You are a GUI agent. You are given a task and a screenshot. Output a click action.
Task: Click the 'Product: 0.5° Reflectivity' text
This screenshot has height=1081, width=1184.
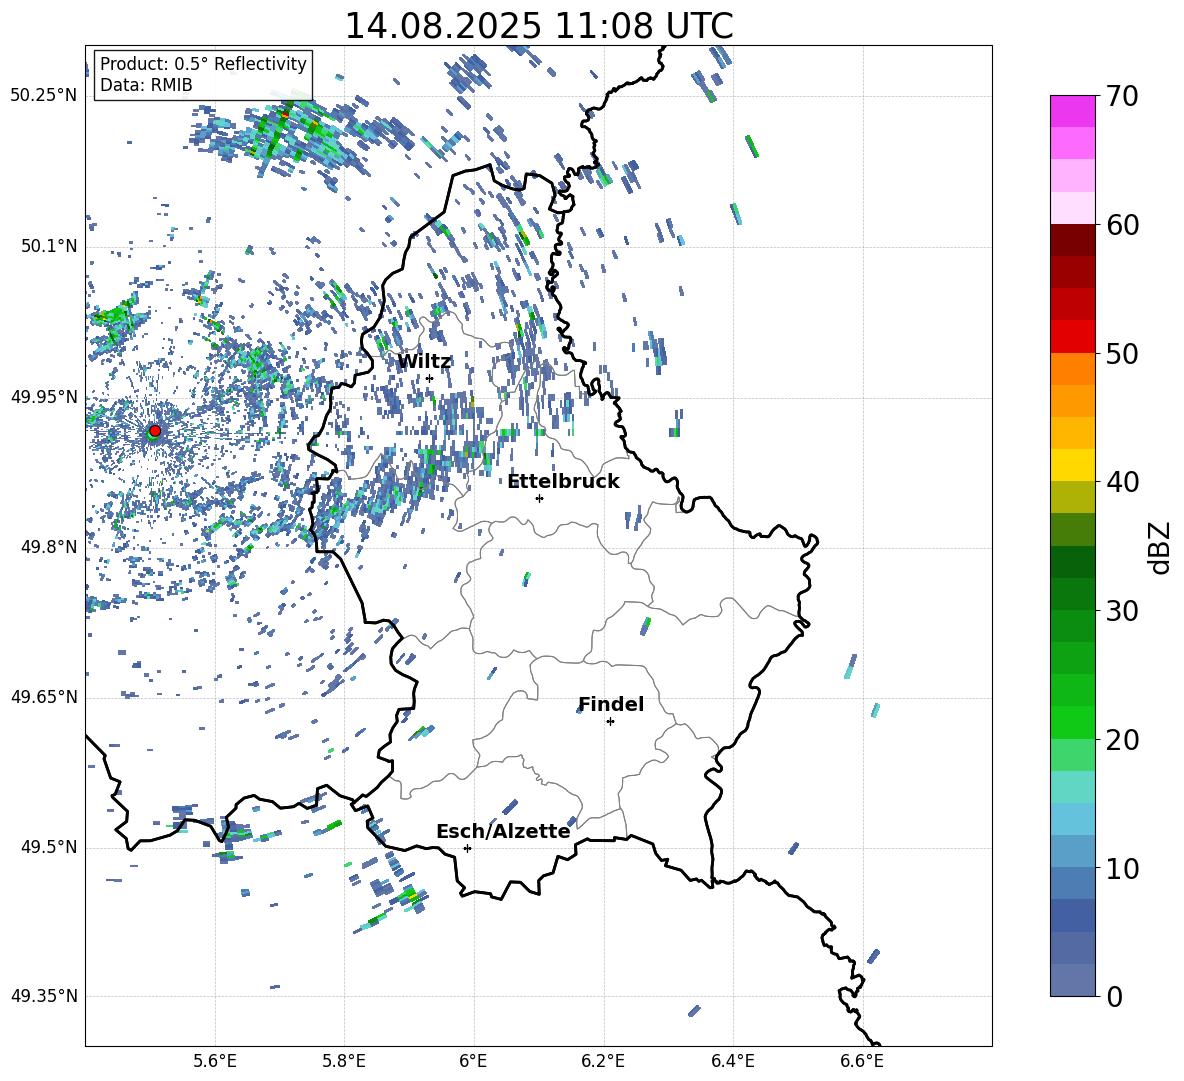click(203, 64)
